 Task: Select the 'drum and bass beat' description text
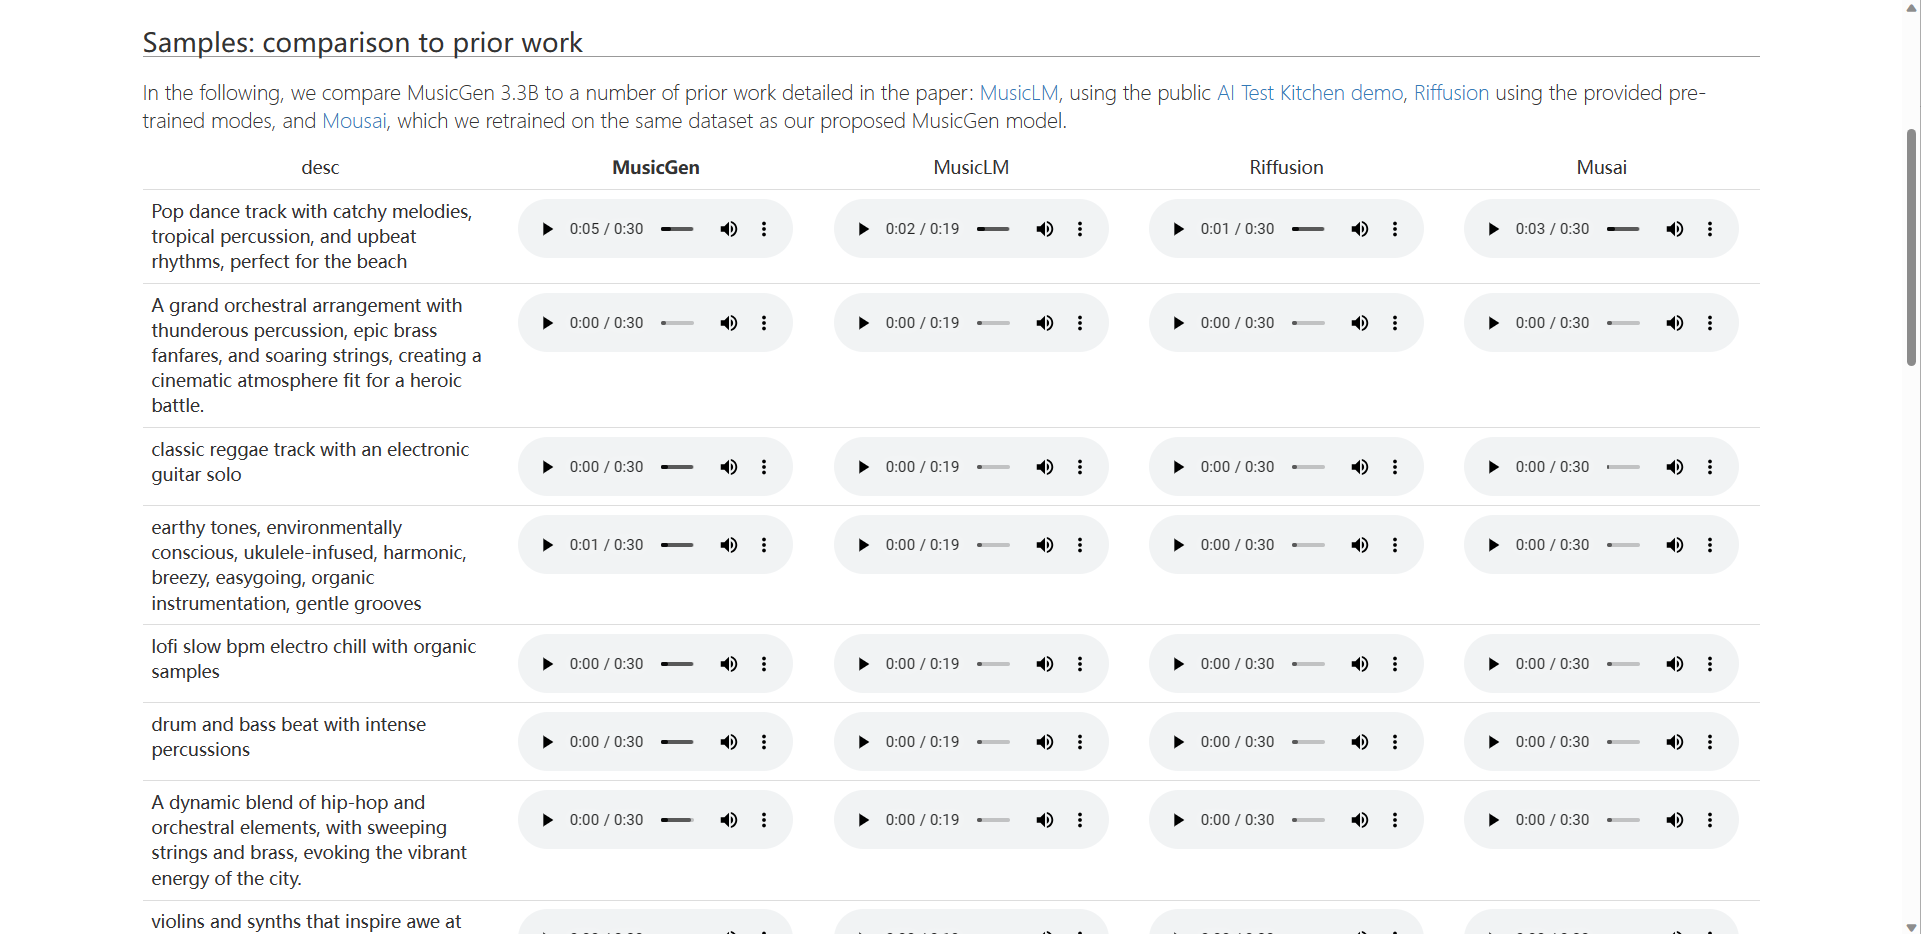tap(289, 737)
